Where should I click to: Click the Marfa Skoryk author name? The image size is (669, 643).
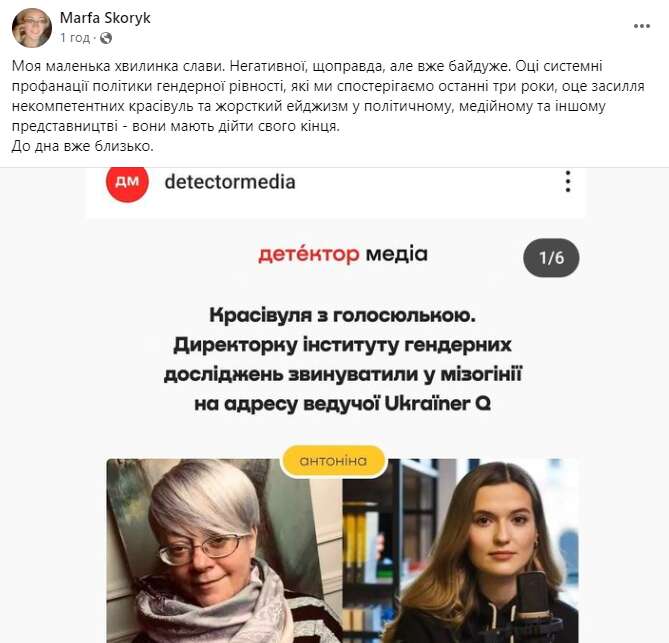tap(105, 18)
